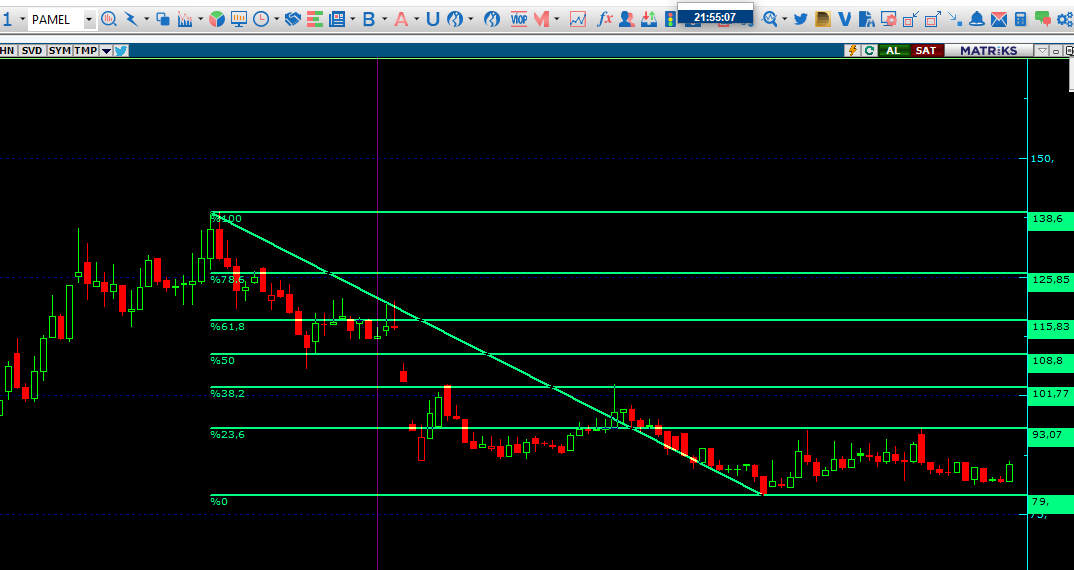Image resolution: width=1074 pixels, height=570 pixels.
Task: Open the fx formula icon
Action: pyautogui.click(x=604, y=19)
